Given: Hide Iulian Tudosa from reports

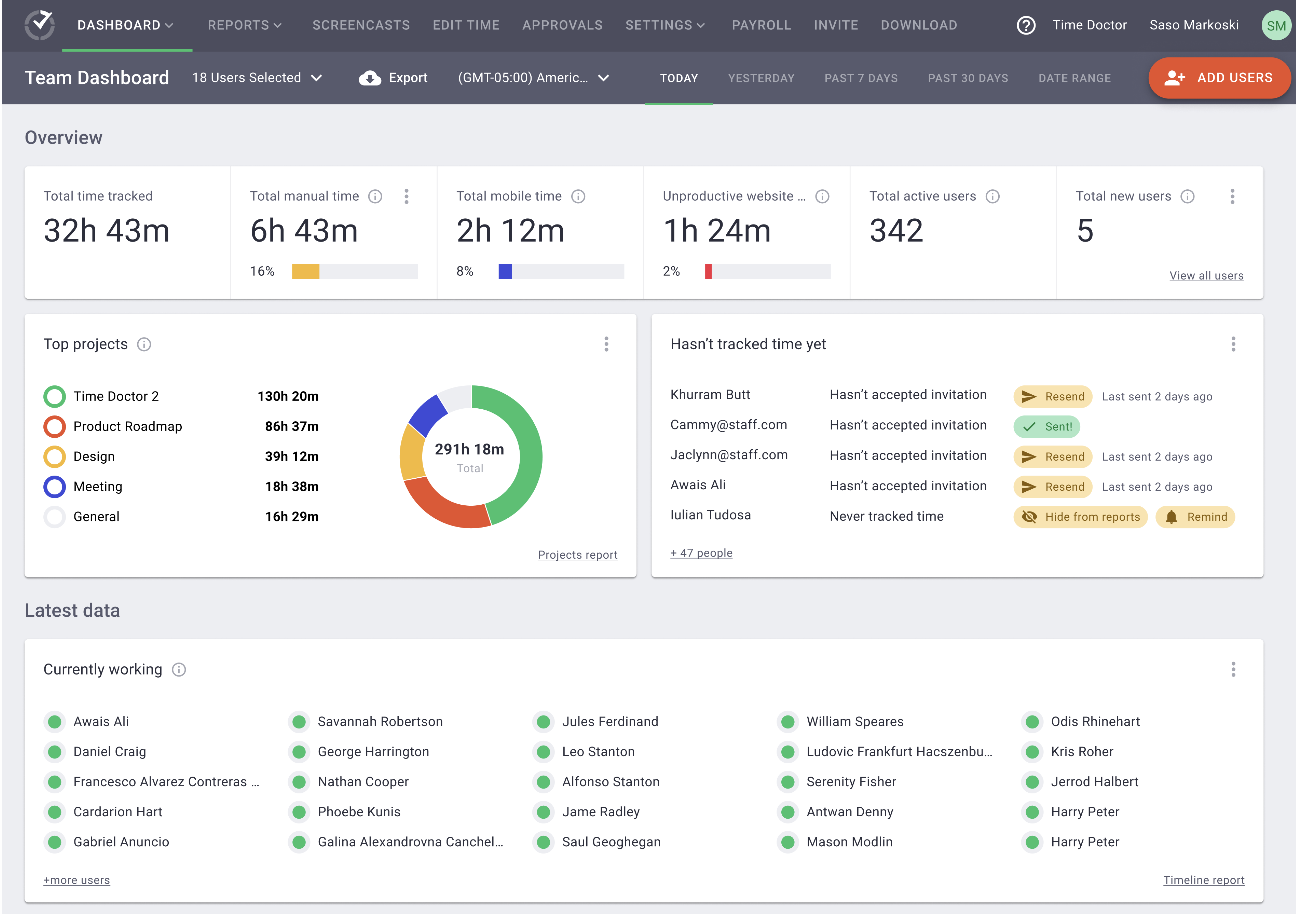Looking at the screenshot, I should pyautogui.click(x=1080, y=517).
